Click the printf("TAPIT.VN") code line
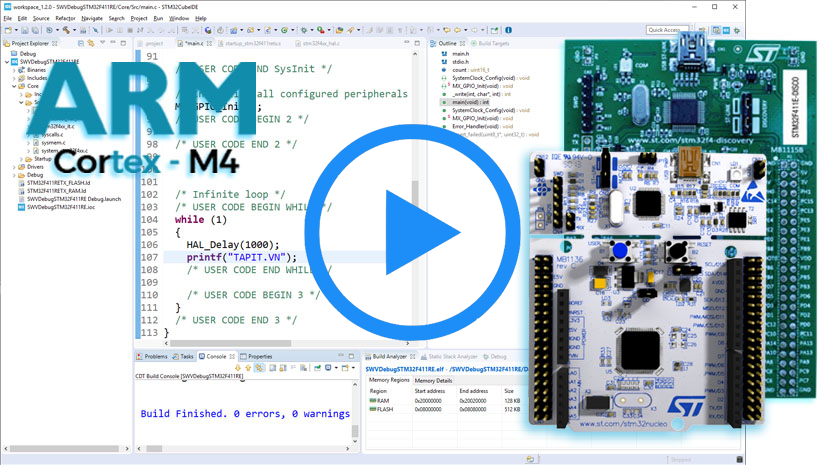 point(242,257)
